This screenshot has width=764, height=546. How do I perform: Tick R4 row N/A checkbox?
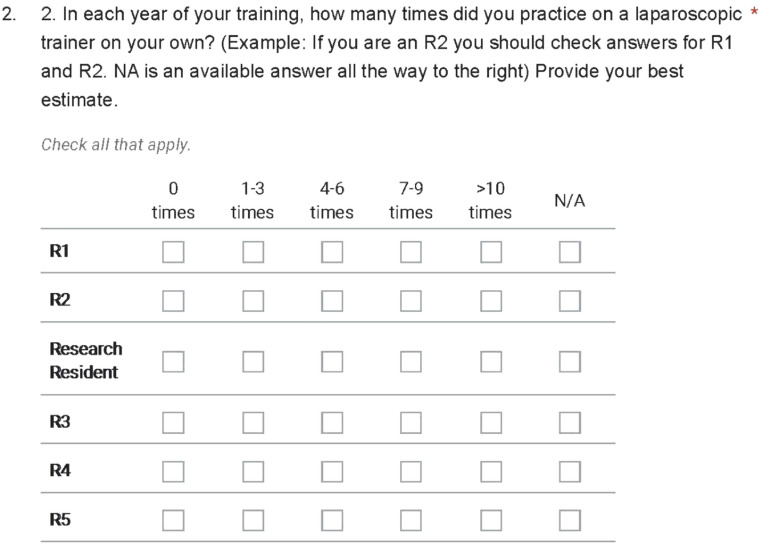[x=570, y=471]
